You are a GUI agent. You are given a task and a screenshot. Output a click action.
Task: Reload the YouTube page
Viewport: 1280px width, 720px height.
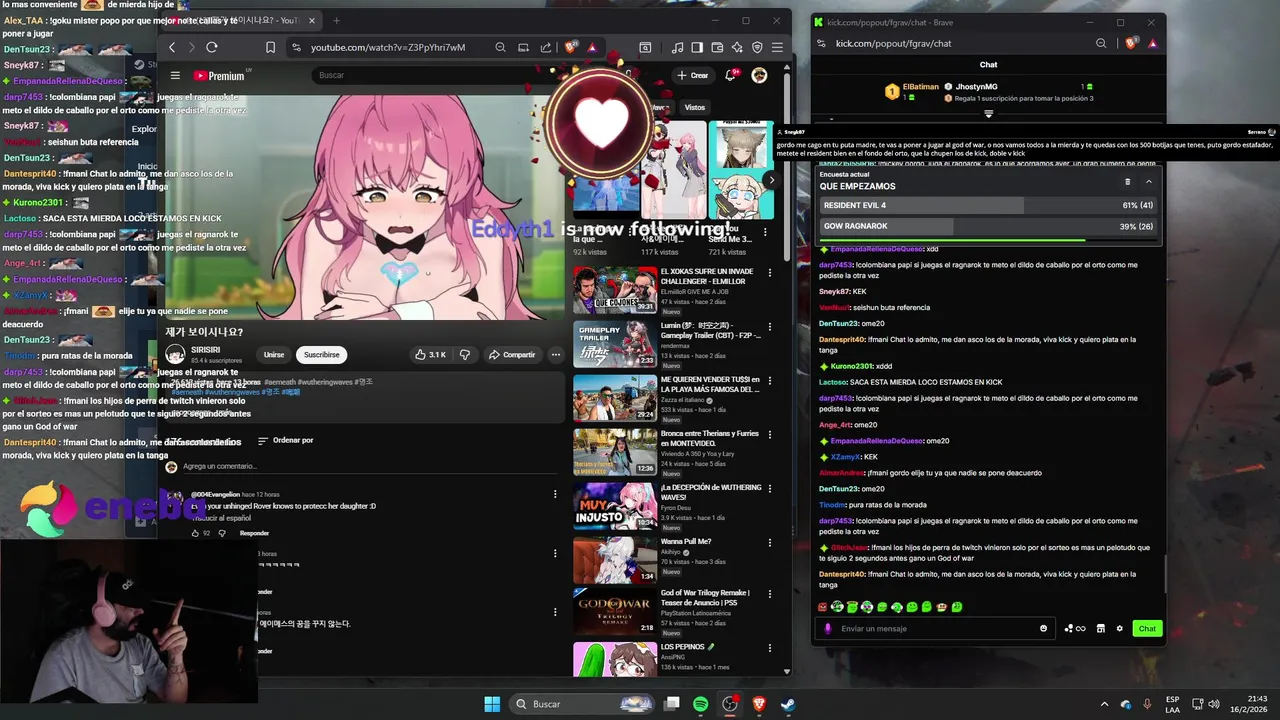[x=212, y=47]
